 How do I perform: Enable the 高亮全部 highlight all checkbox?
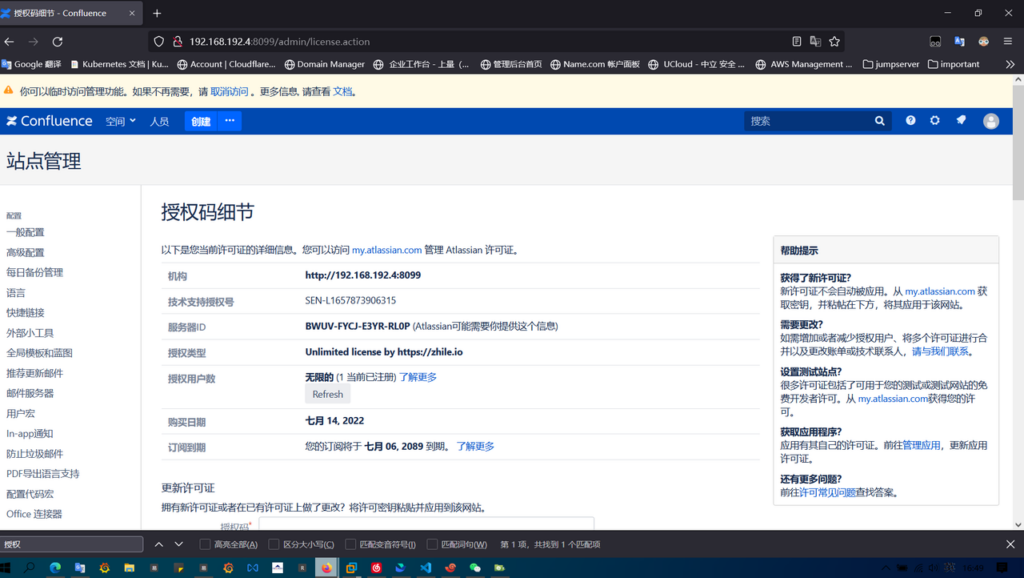pyautogui.click(x=205, y=544)
